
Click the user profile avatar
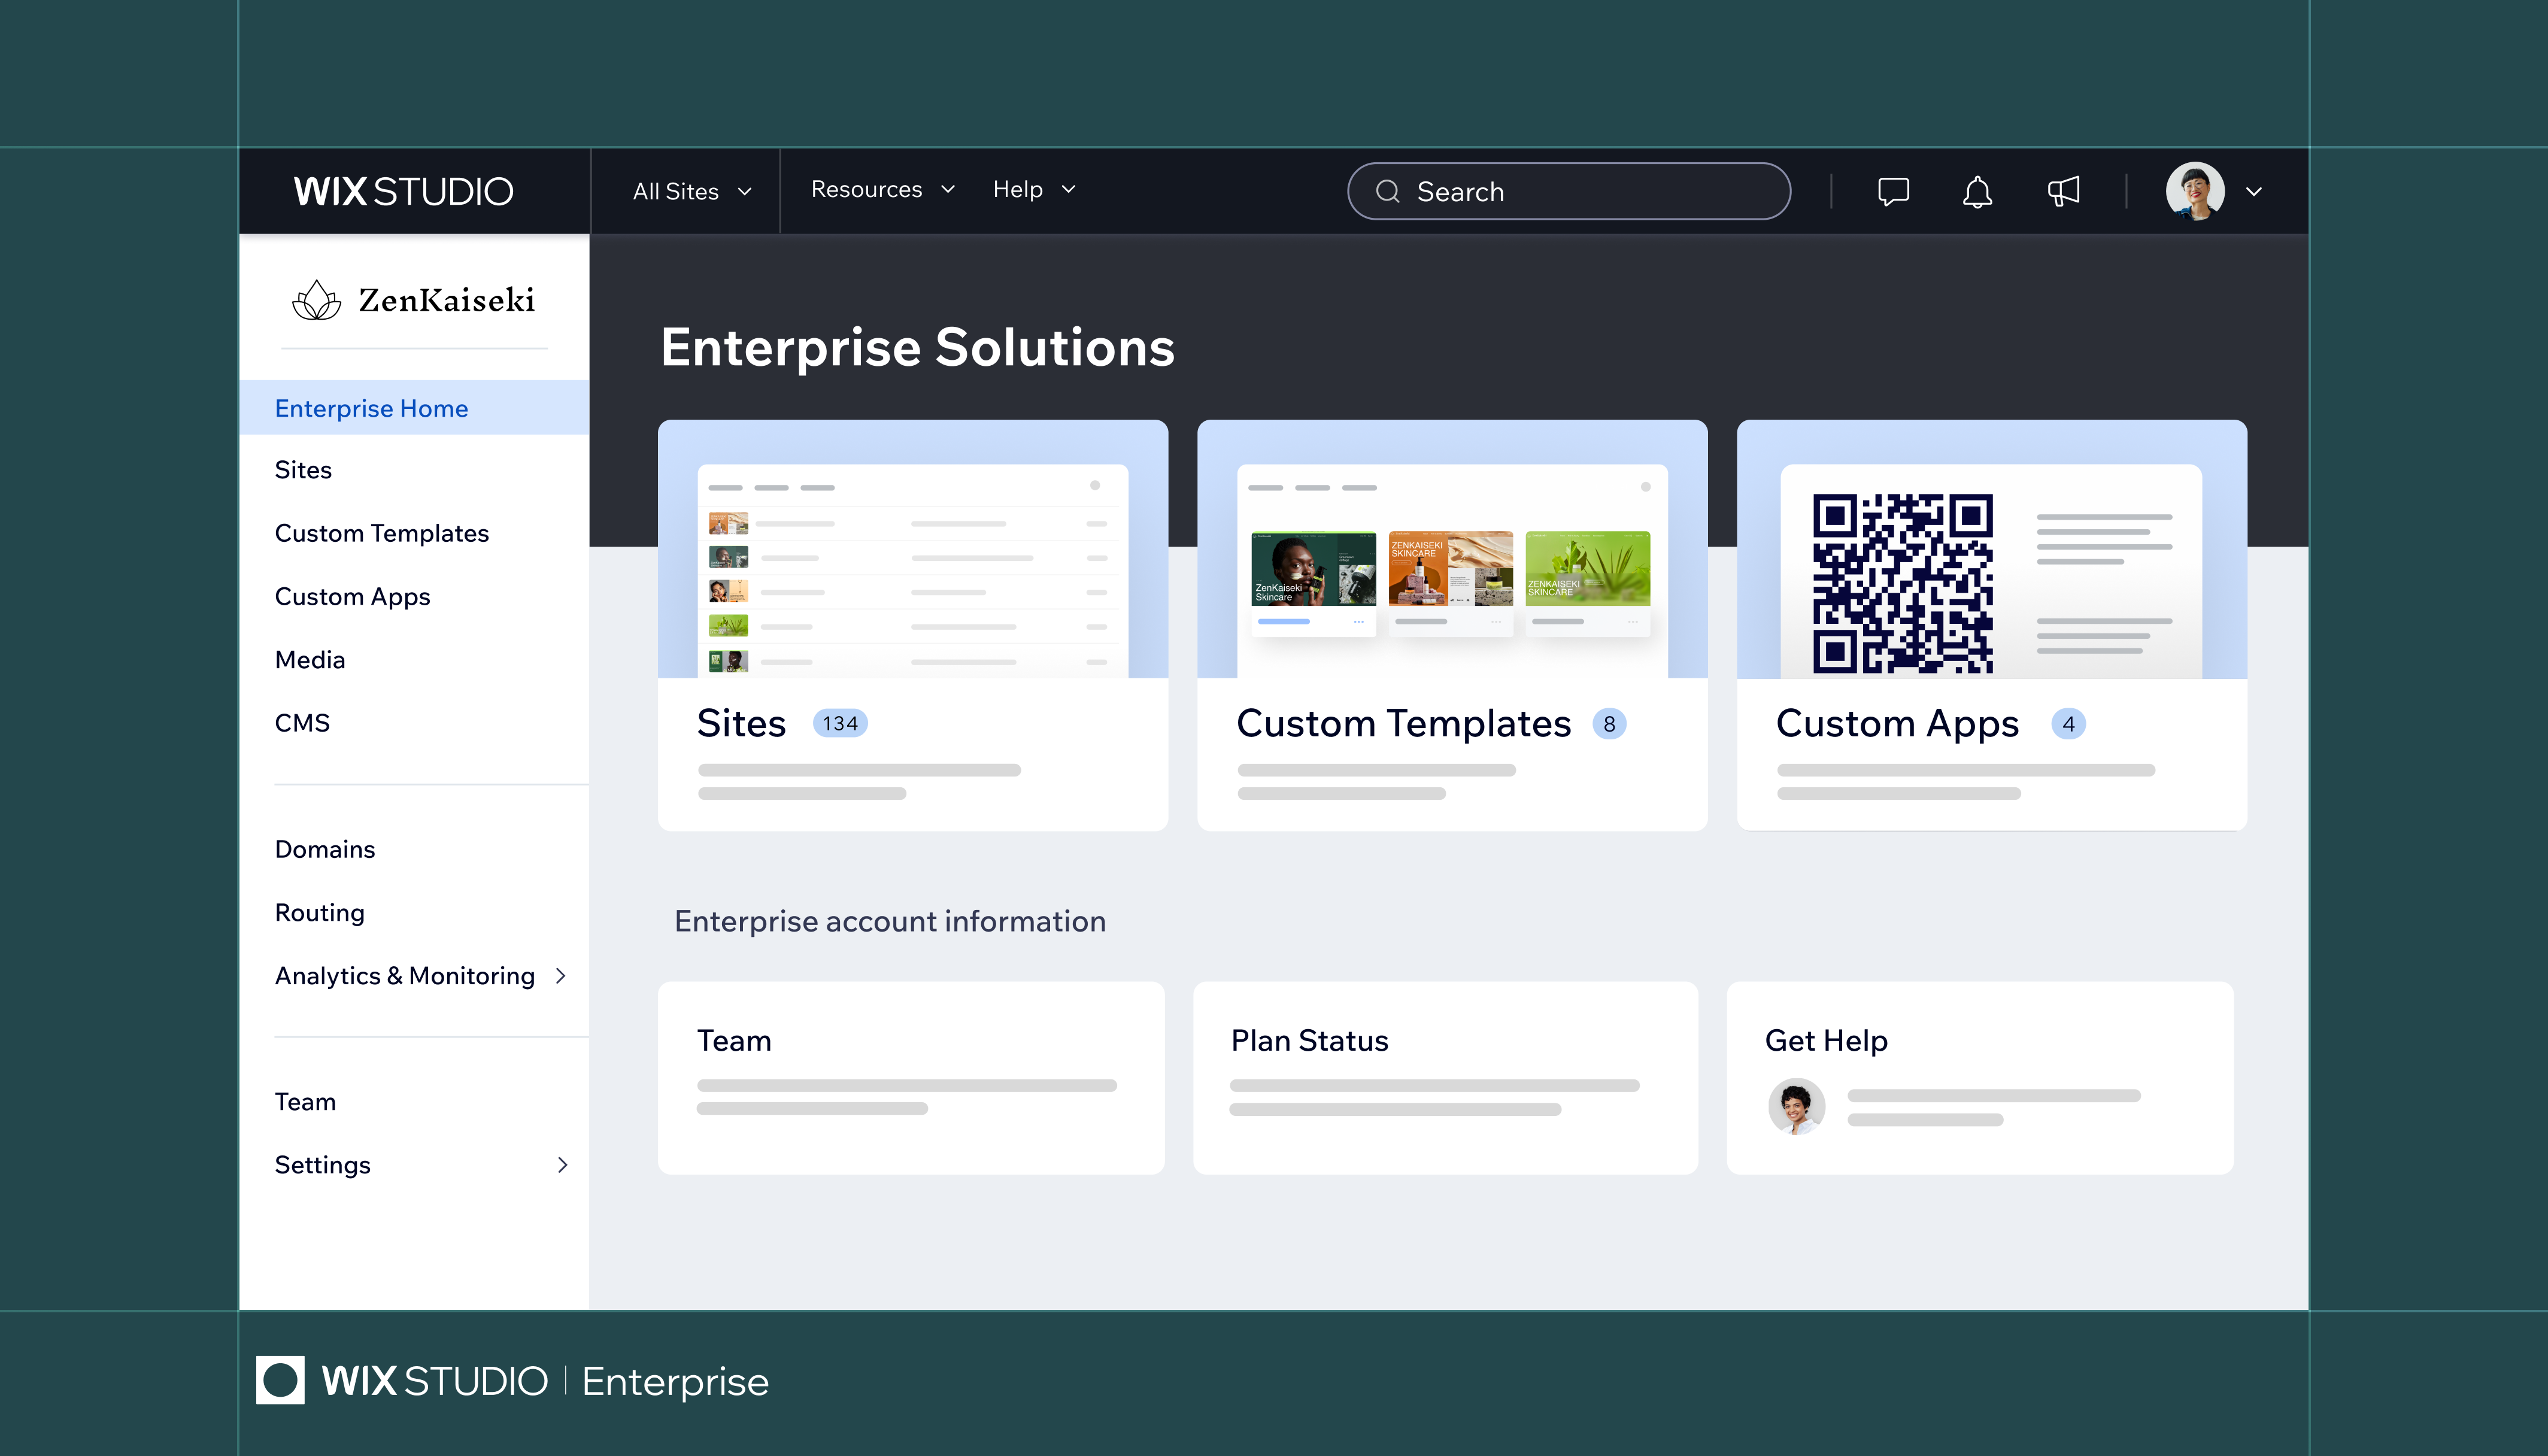click(2194, 191)
